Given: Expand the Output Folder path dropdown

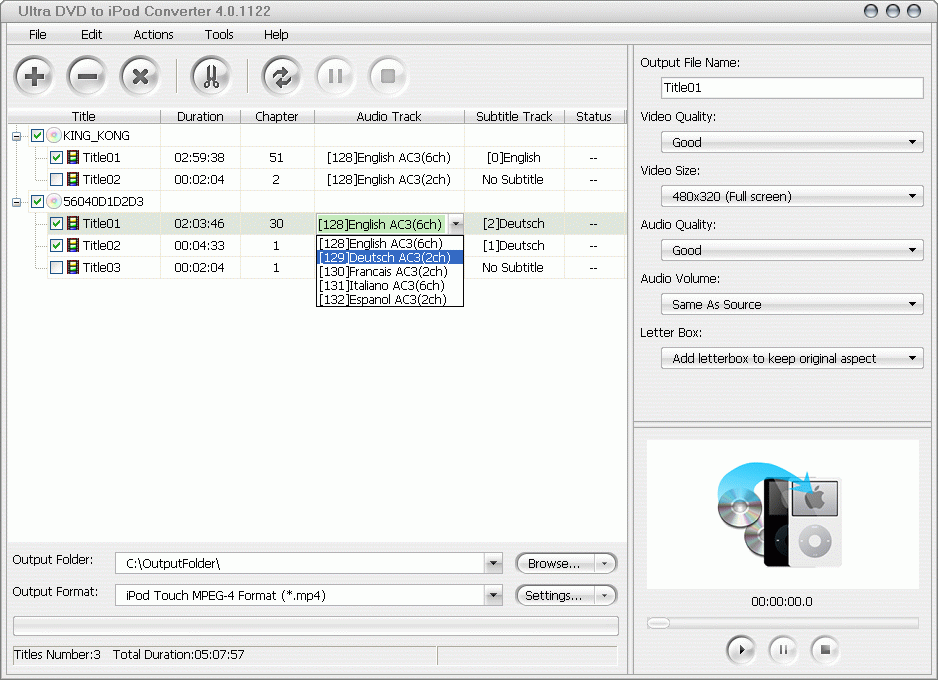Looking at the screenshot, I should coord(494,563).
